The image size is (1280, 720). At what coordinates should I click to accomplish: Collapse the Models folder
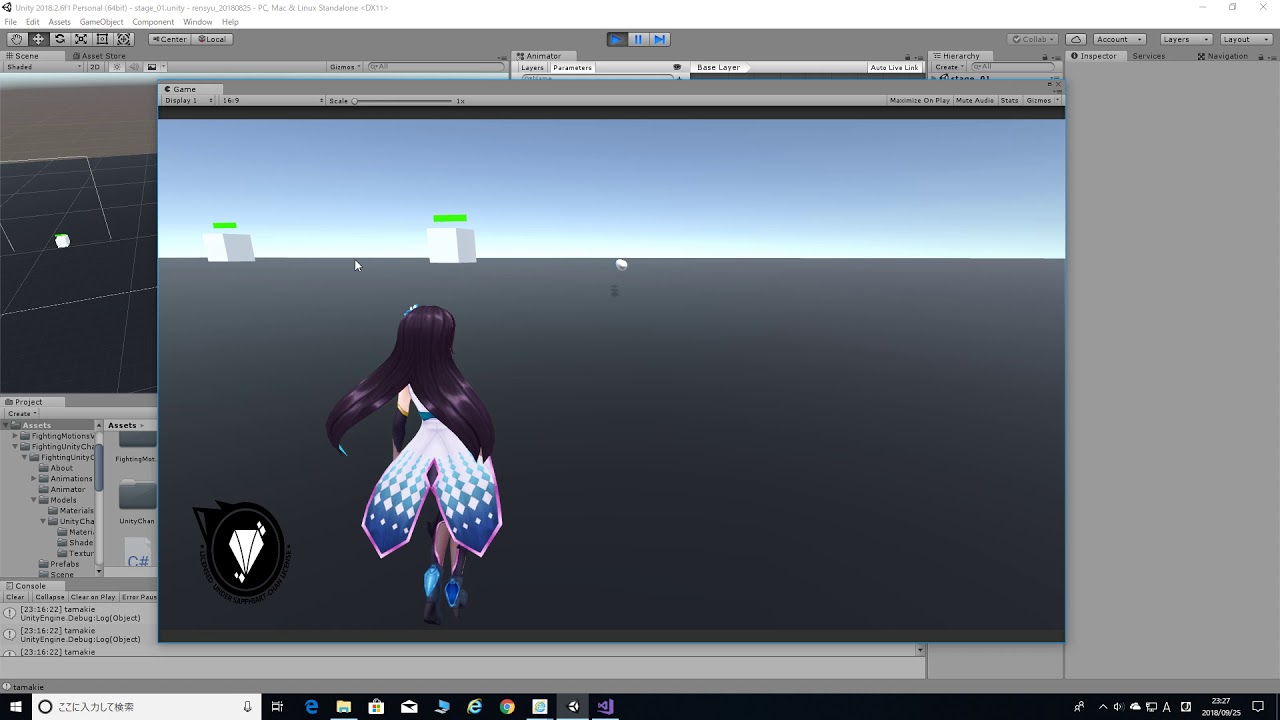click(34, 500)
